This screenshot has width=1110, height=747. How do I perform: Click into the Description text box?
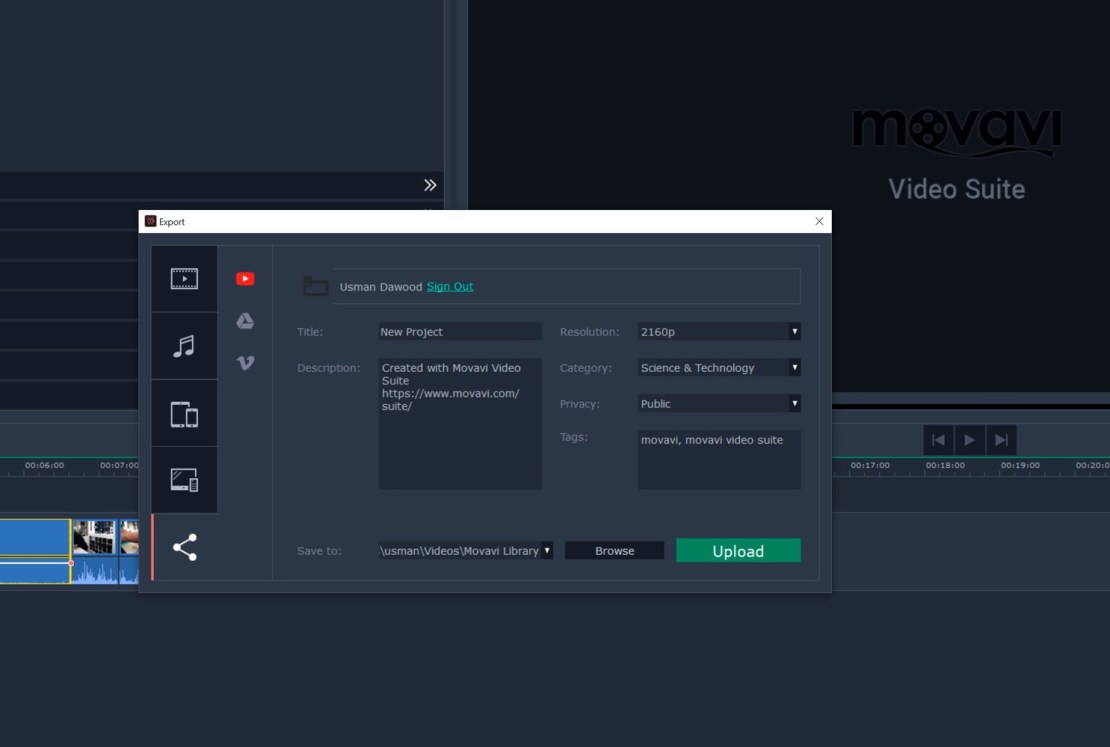tap(460, 423)
